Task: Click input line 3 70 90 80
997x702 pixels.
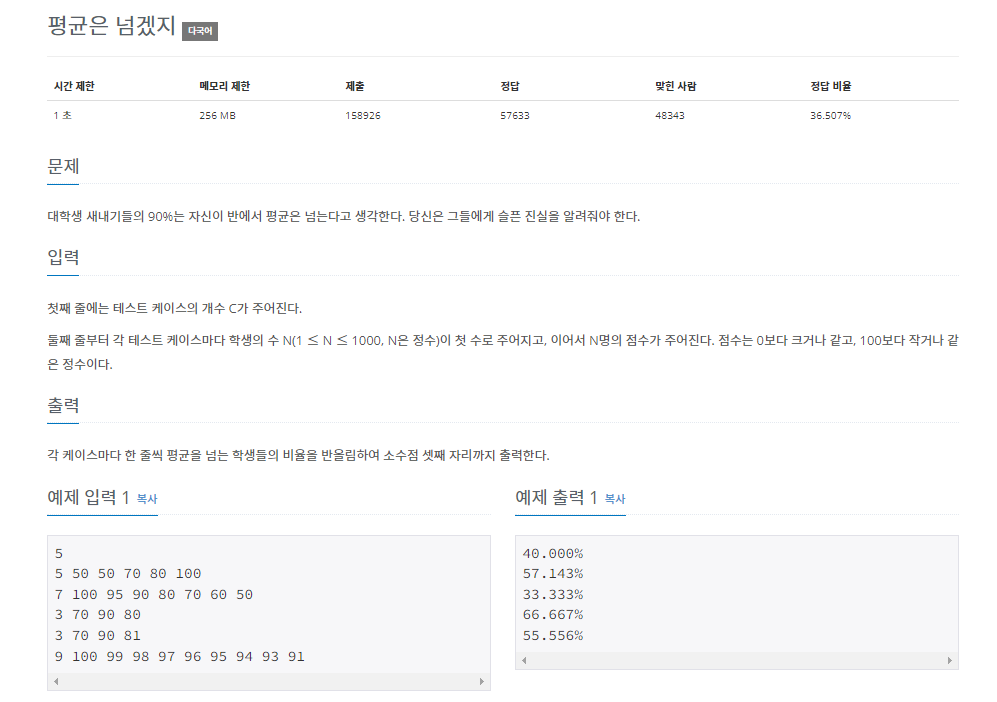Action: [x=98, y=616]
